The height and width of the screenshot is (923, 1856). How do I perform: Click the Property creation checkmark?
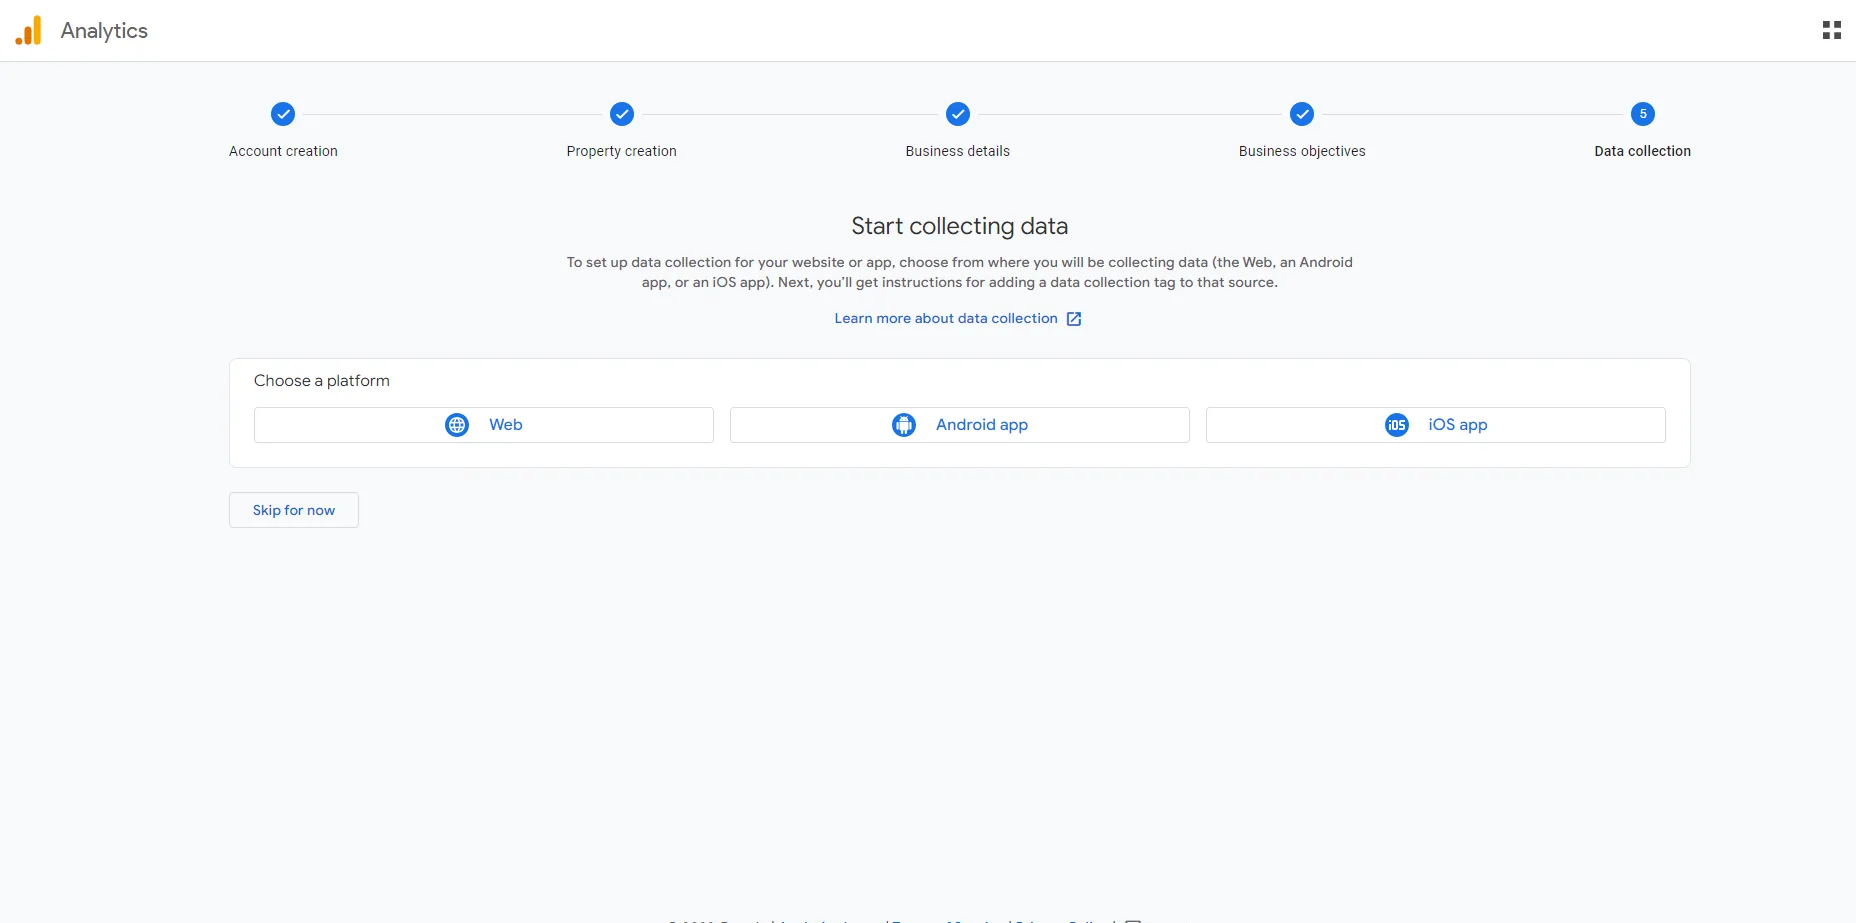pos(621,114)
